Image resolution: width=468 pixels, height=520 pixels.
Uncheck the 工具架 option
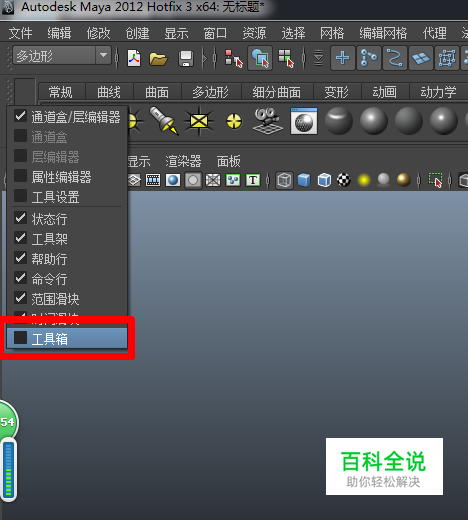67,239
